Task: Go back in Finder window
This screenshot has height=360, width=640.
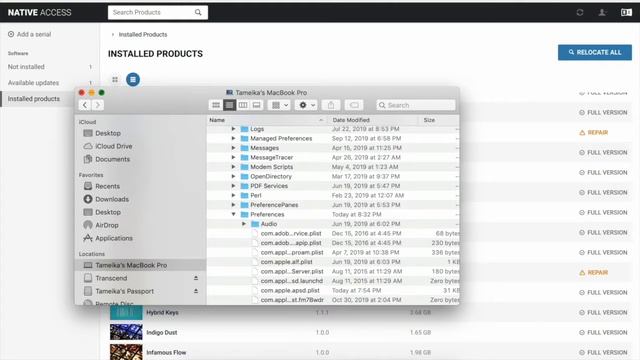Action: (x=84, y=105)
